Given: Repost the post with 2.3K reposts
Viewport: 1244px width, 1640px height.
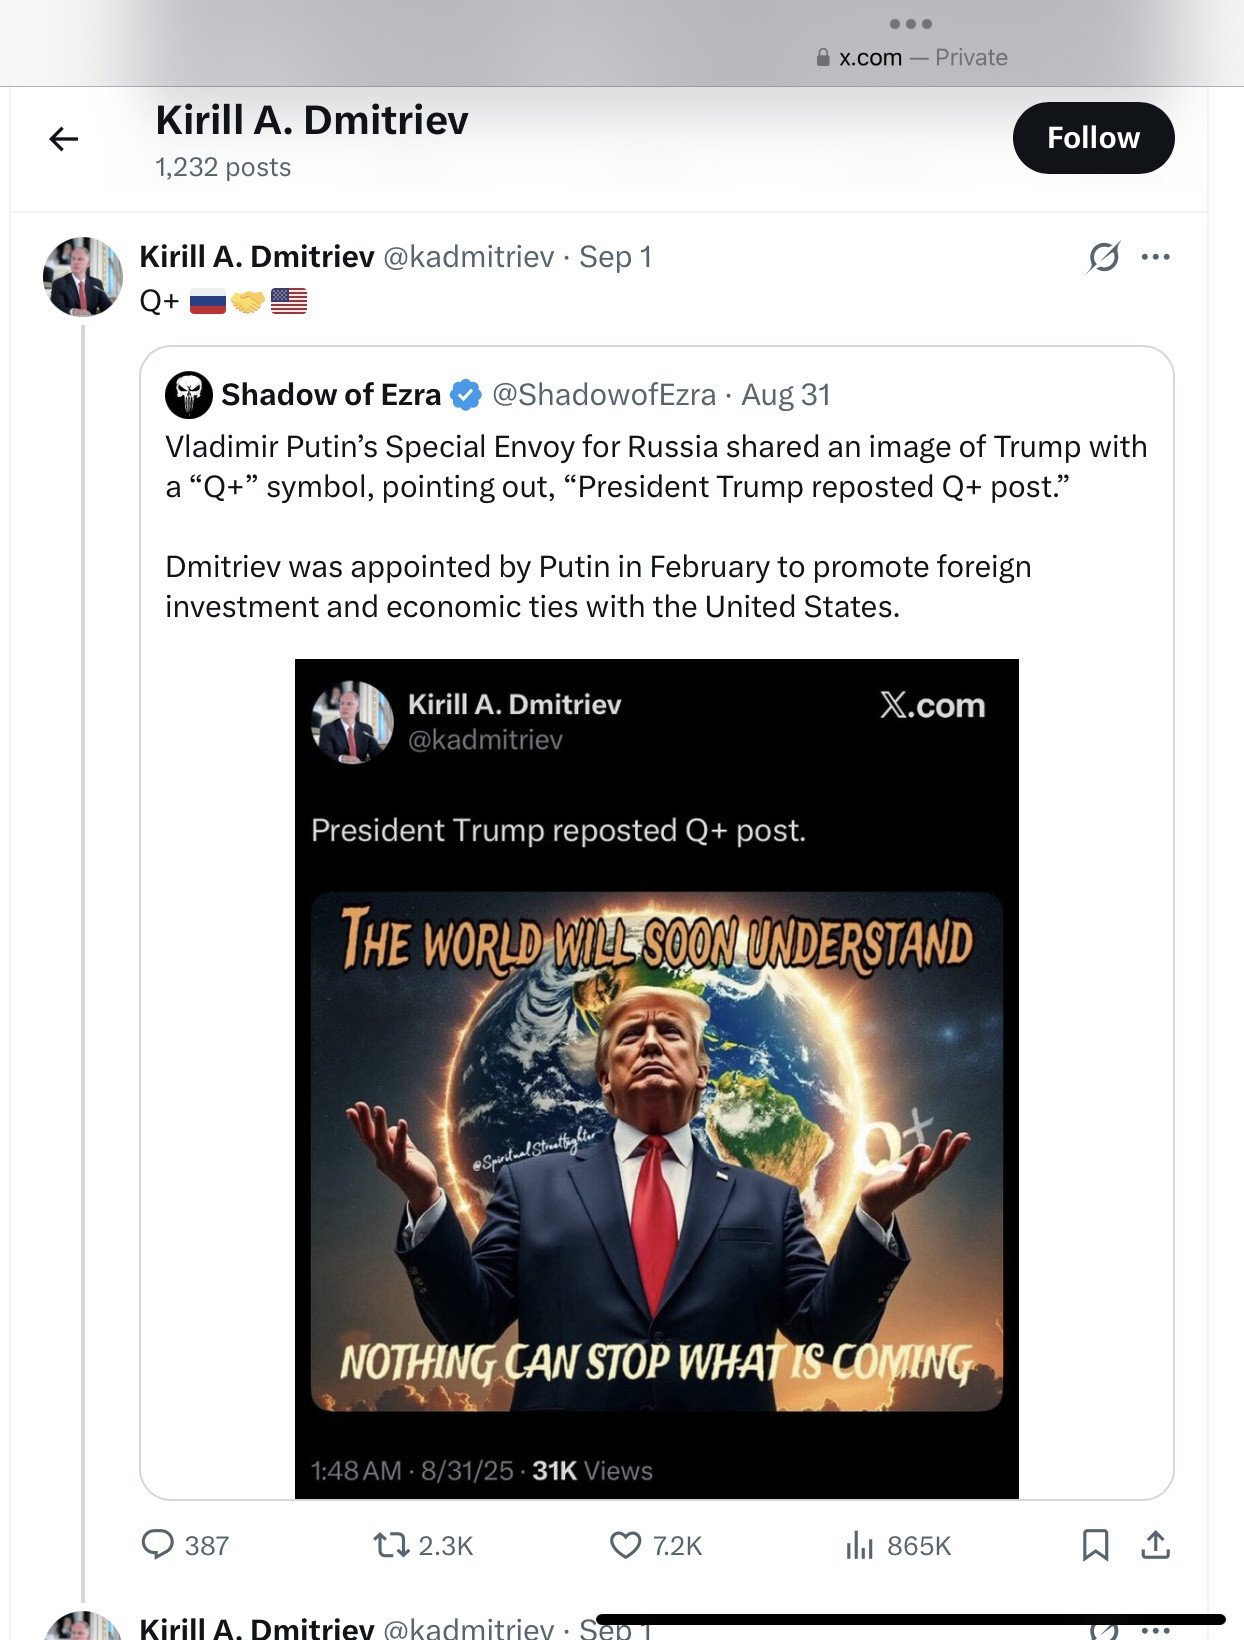Looking at the screenshot, I should [391, 1545].
